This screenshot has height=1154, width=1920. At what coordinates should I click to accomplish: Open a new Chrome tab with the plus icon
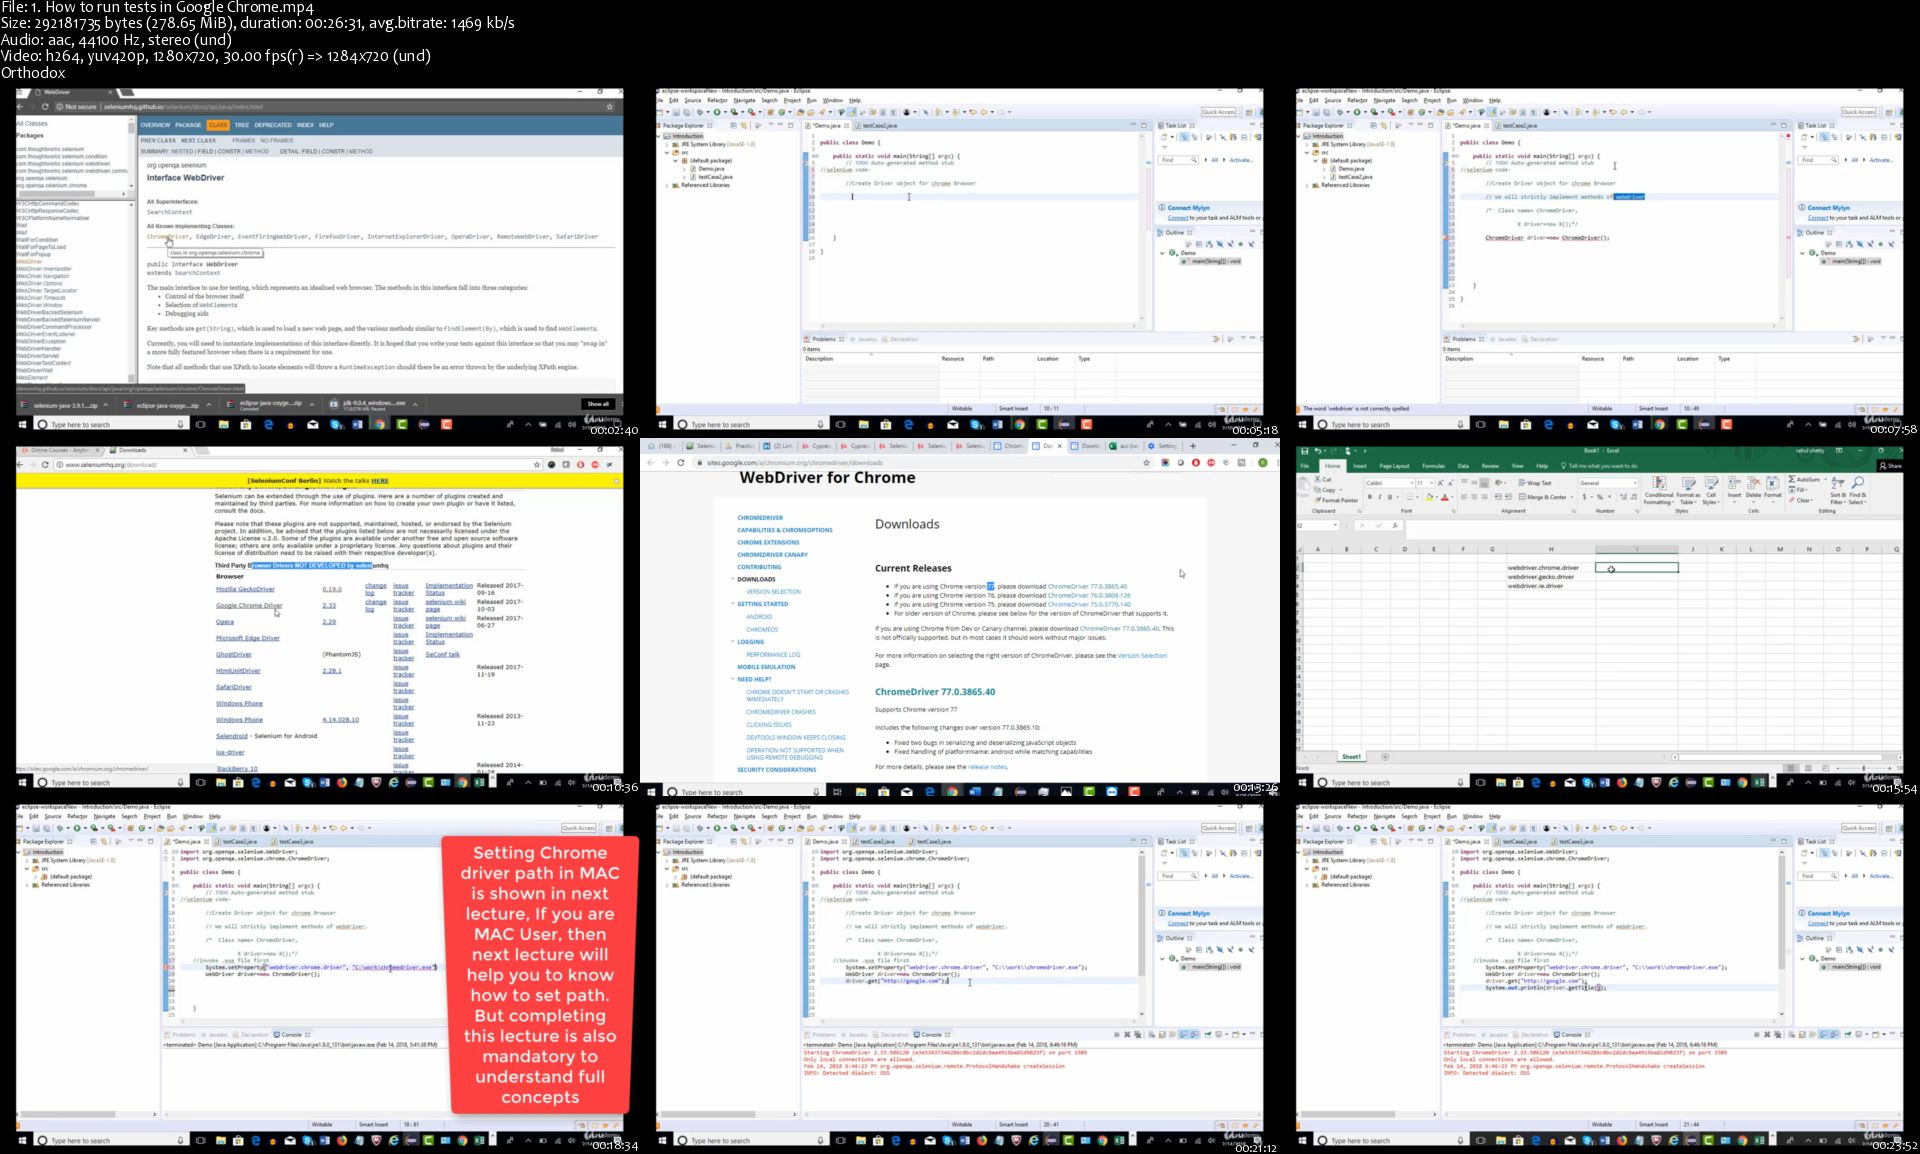point(1192,446)
